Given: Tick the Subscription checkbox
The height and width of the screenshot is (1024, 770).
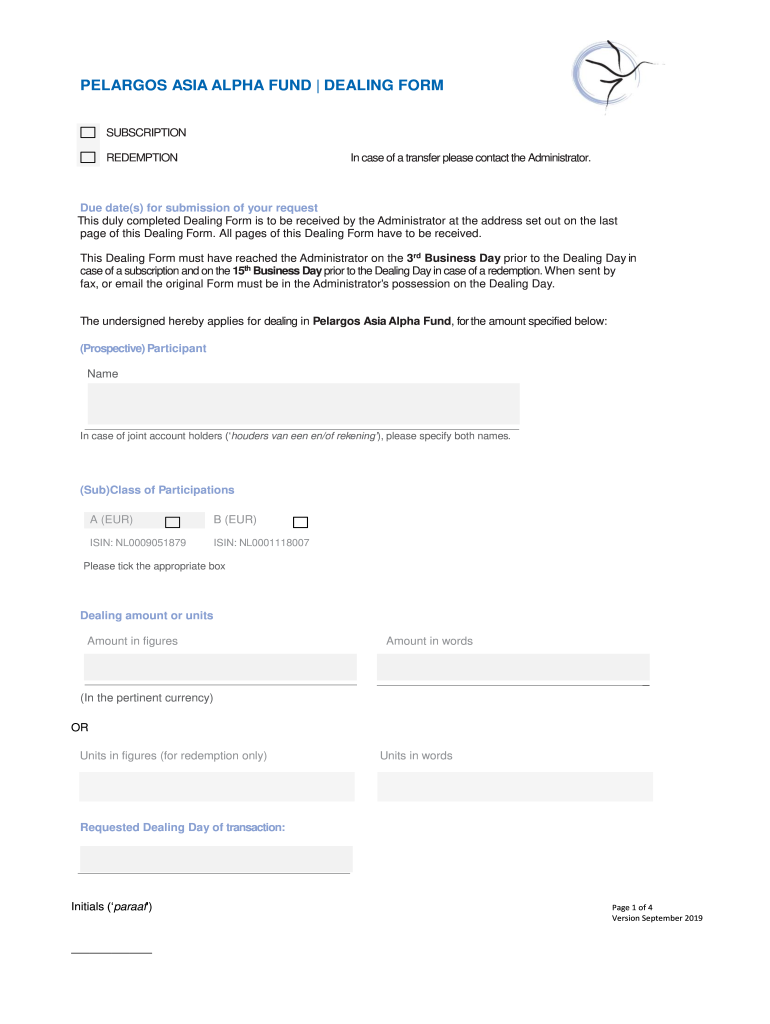Looking at the screenshot, I should [x=88, y=132].
